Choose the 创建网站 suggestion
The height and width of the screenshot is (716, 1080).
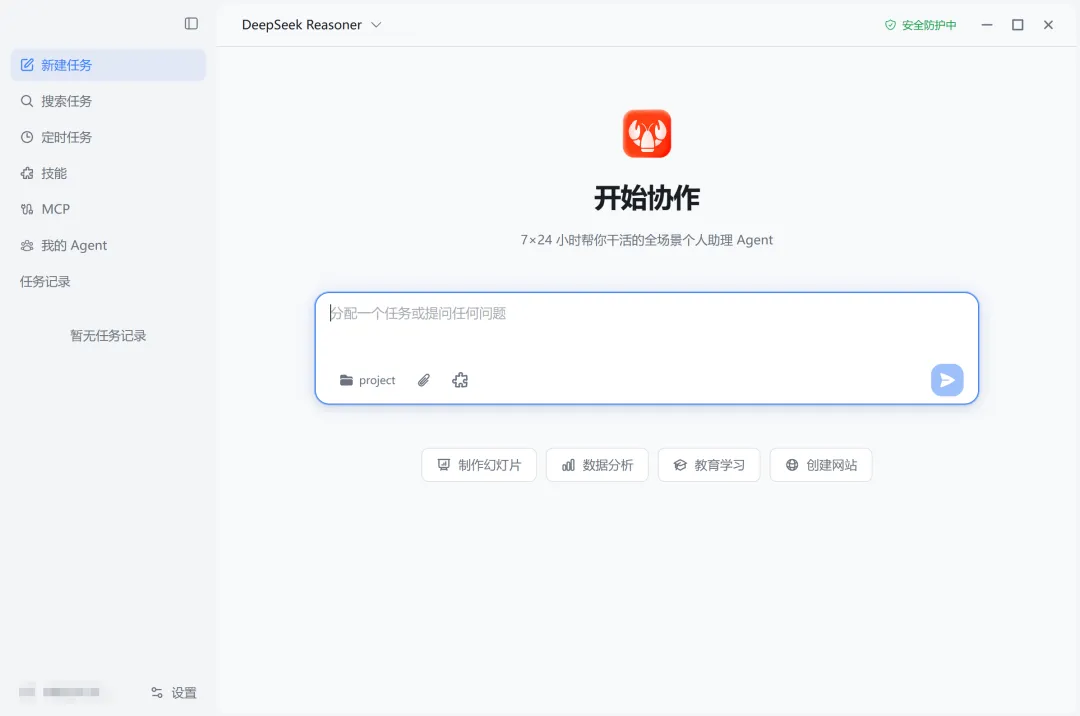pos(821,465)
